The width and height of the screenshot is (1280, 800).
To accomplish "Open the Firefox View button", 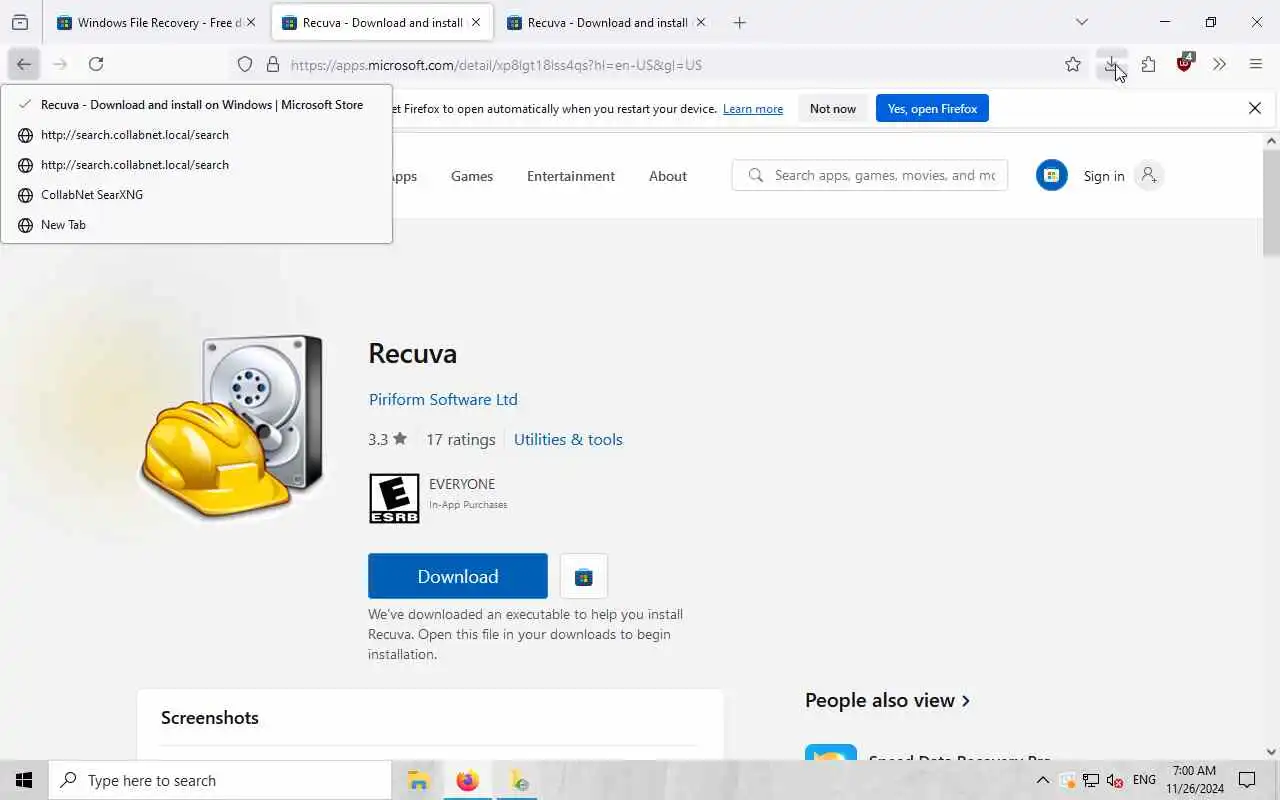I will pyautogui.click(x=20, y=22).
